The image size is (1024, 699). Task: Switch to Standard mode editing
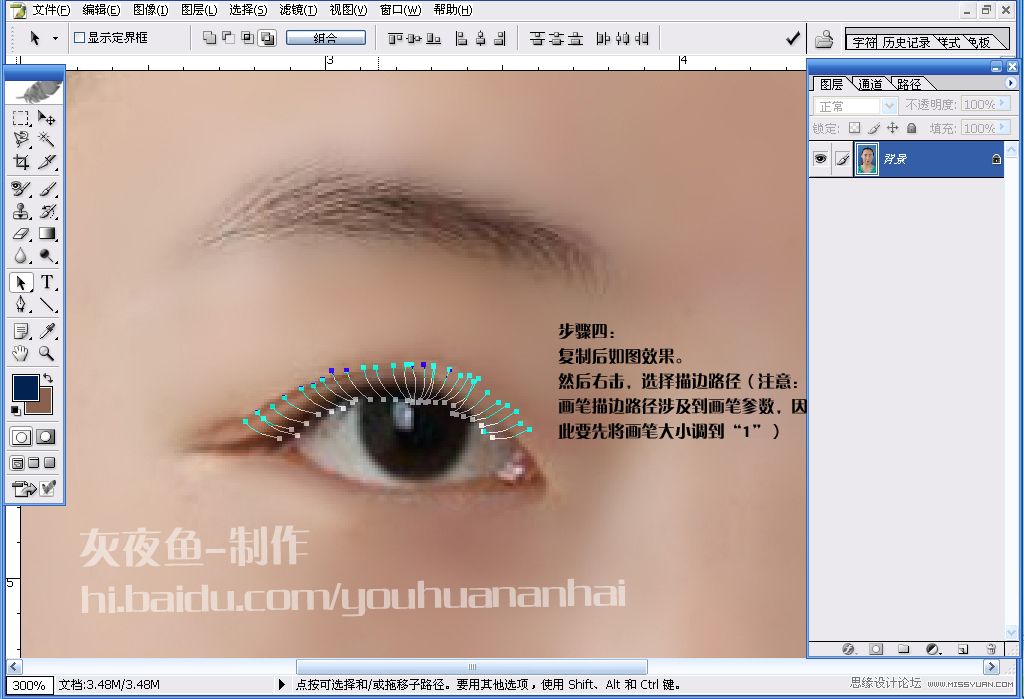click(21, 437)
